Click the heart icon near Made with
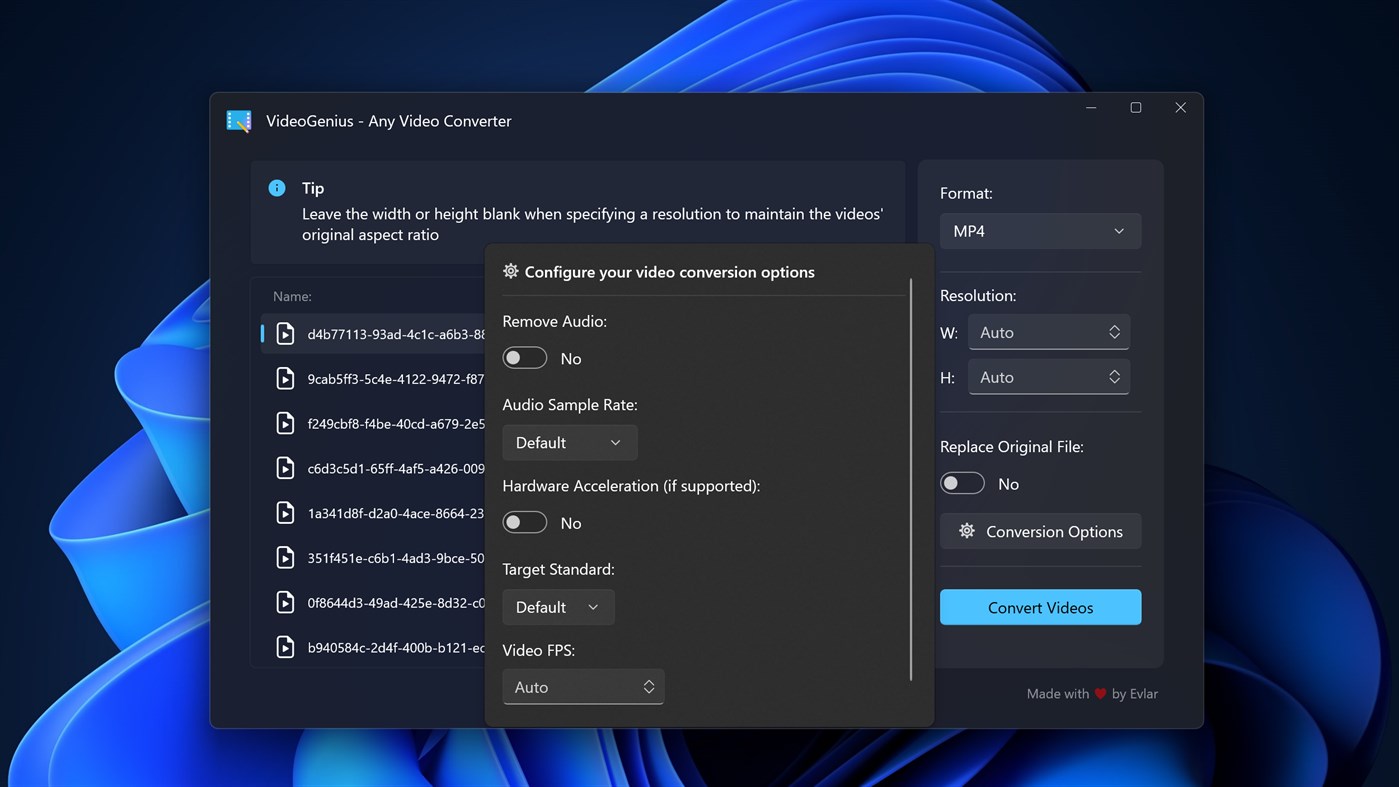Viewport: 1399px width, 787px height. coord(1099,693)
